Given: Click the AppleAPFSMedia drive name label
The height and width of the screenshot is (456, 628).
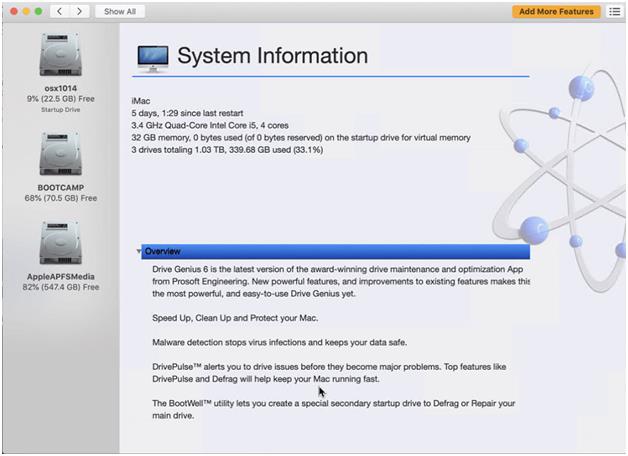Looking at the screenshot, I should click(x=61, y=277).
